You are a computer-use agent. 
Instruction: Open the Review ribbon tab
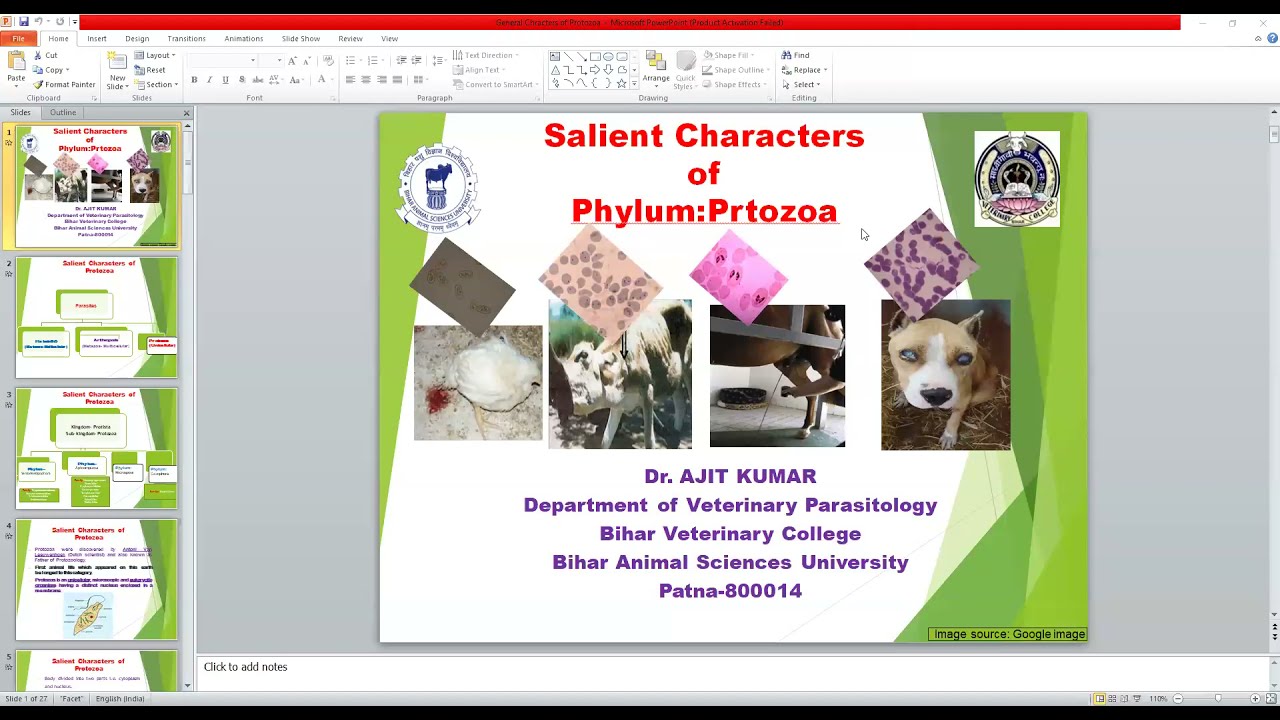tap(350, 38)
